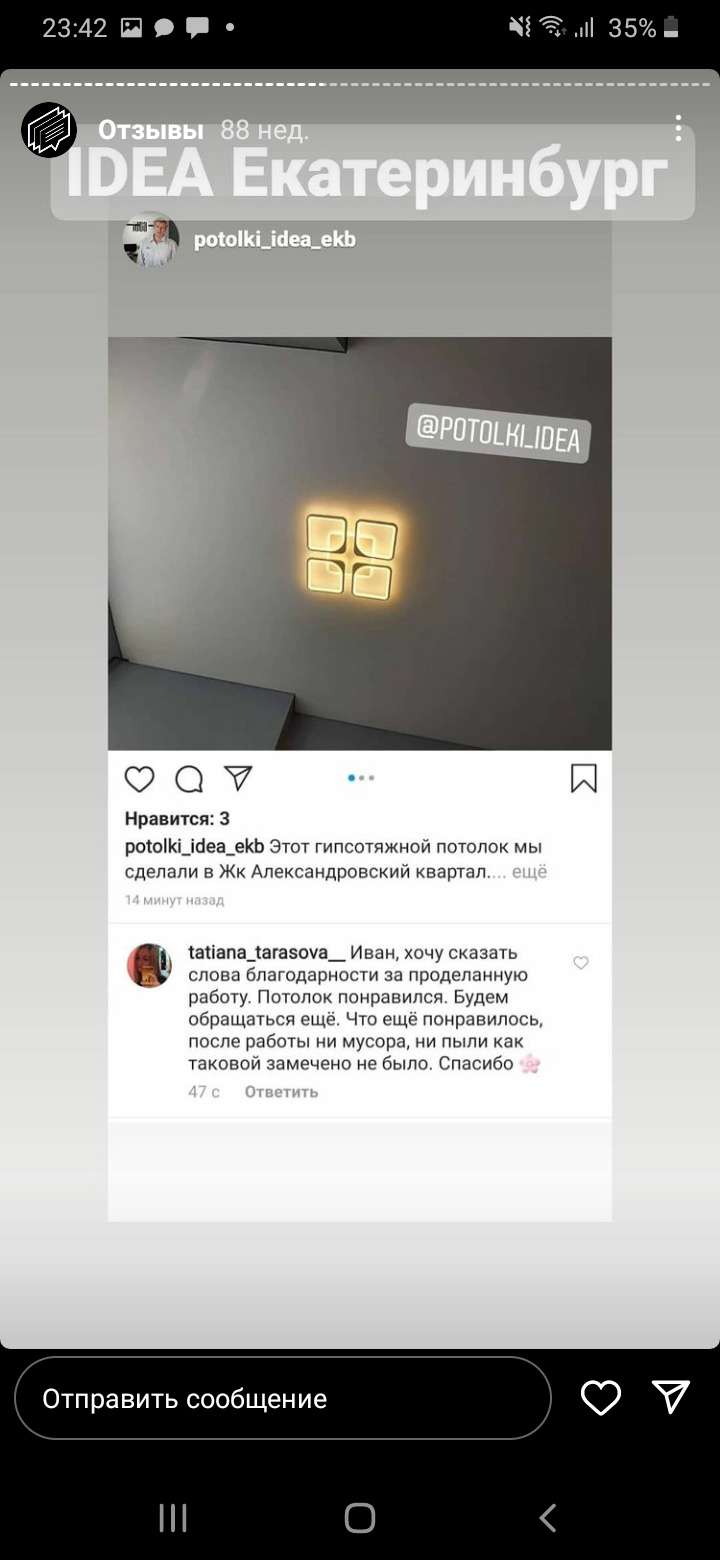
Task: Tap the Android back navigation arrow
Action: point(547,1518)
